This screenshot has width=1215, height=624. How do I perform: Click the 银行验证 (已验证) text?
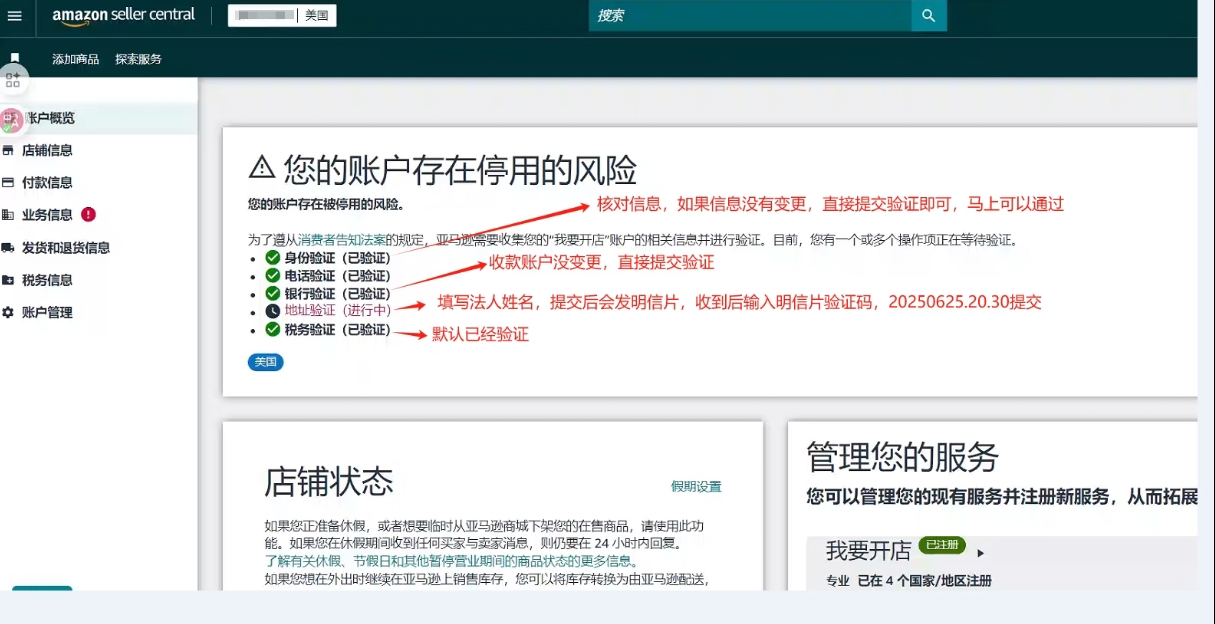tap(338, 294)
